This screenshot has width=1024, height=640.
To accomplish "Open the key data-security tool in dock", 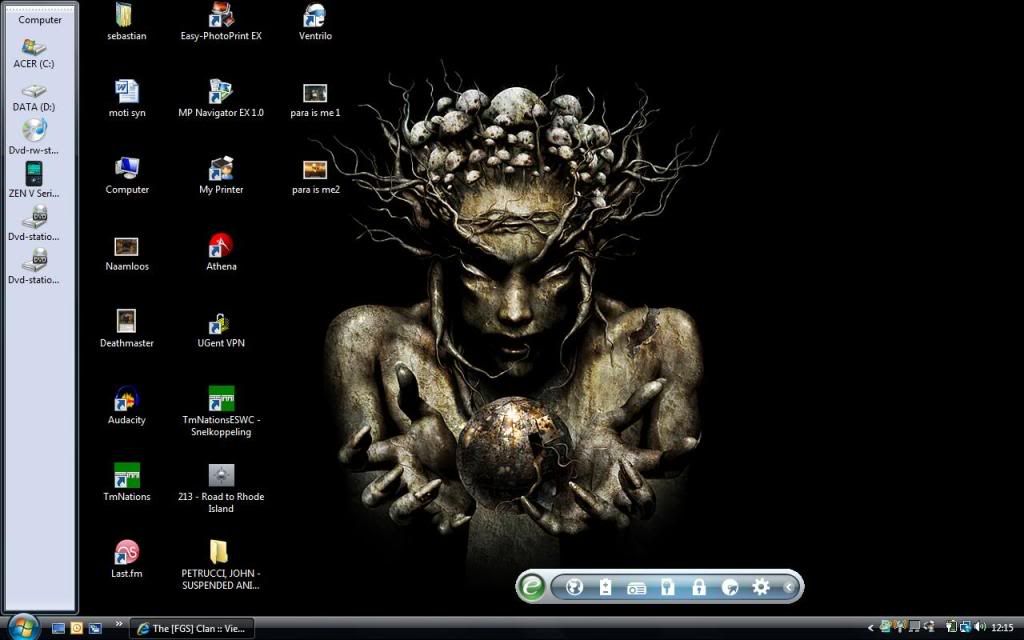I will point(667,587).
